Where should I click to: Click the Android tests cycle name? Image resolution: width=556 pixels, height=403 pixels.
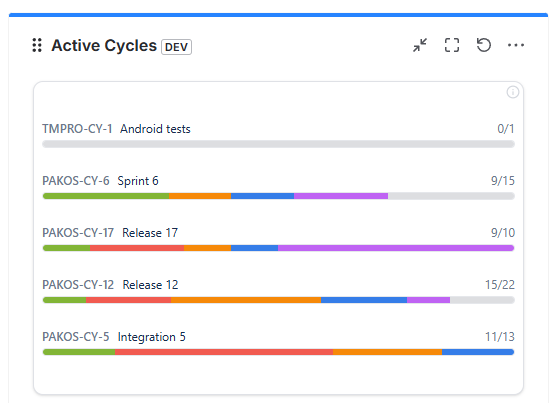tap(155, 129)
